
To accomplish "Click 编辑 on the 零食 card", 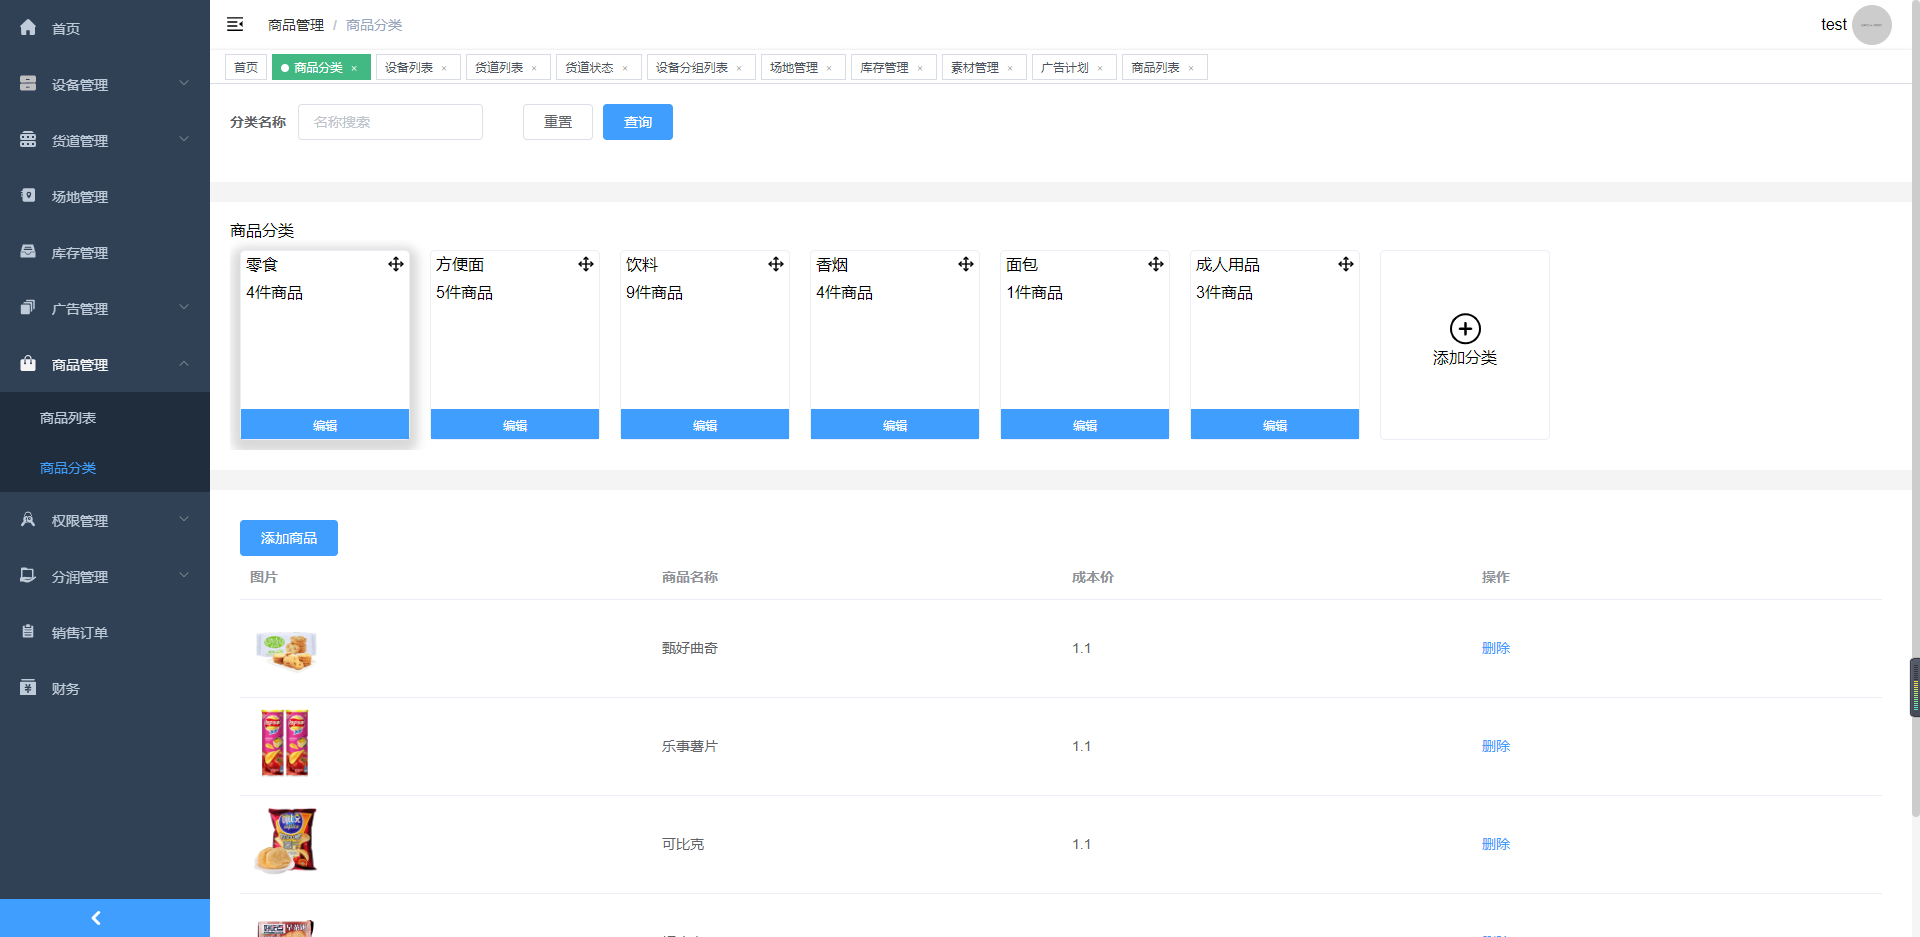I will coord(325,424).
